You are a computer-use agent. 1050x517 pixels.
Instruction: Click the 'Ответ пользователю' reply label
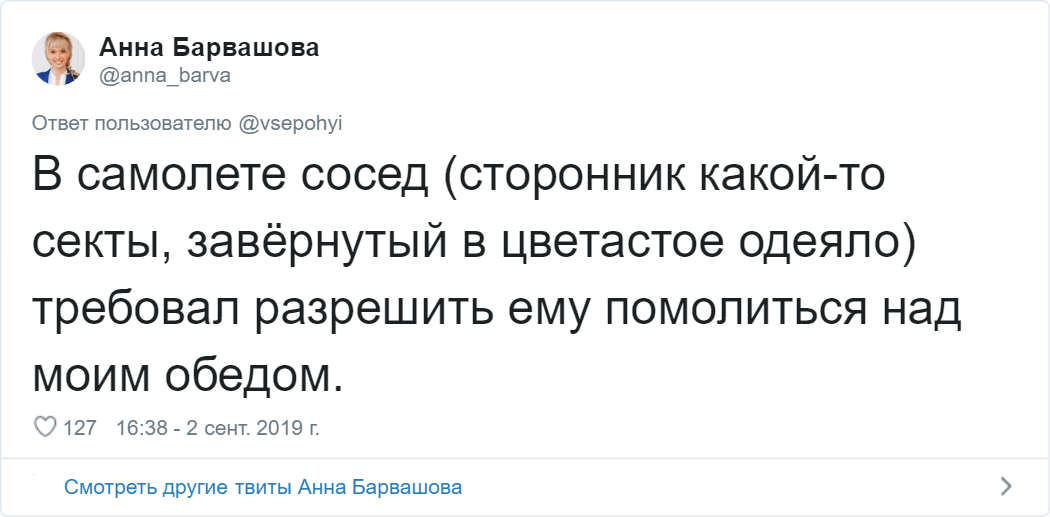click(133, 123)
